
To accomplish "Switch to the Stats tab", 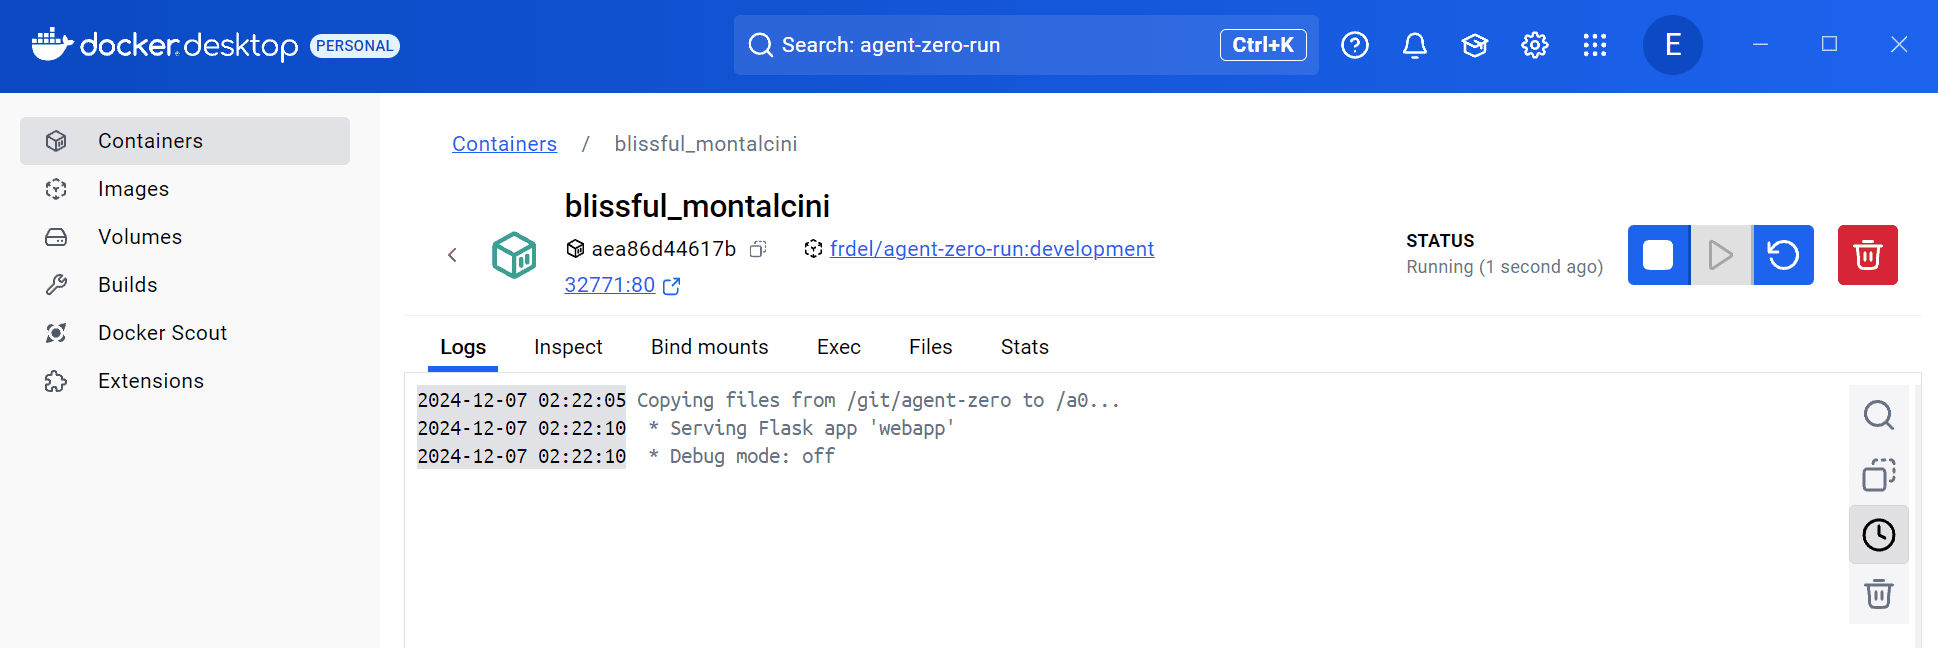I will (1024, 347).
